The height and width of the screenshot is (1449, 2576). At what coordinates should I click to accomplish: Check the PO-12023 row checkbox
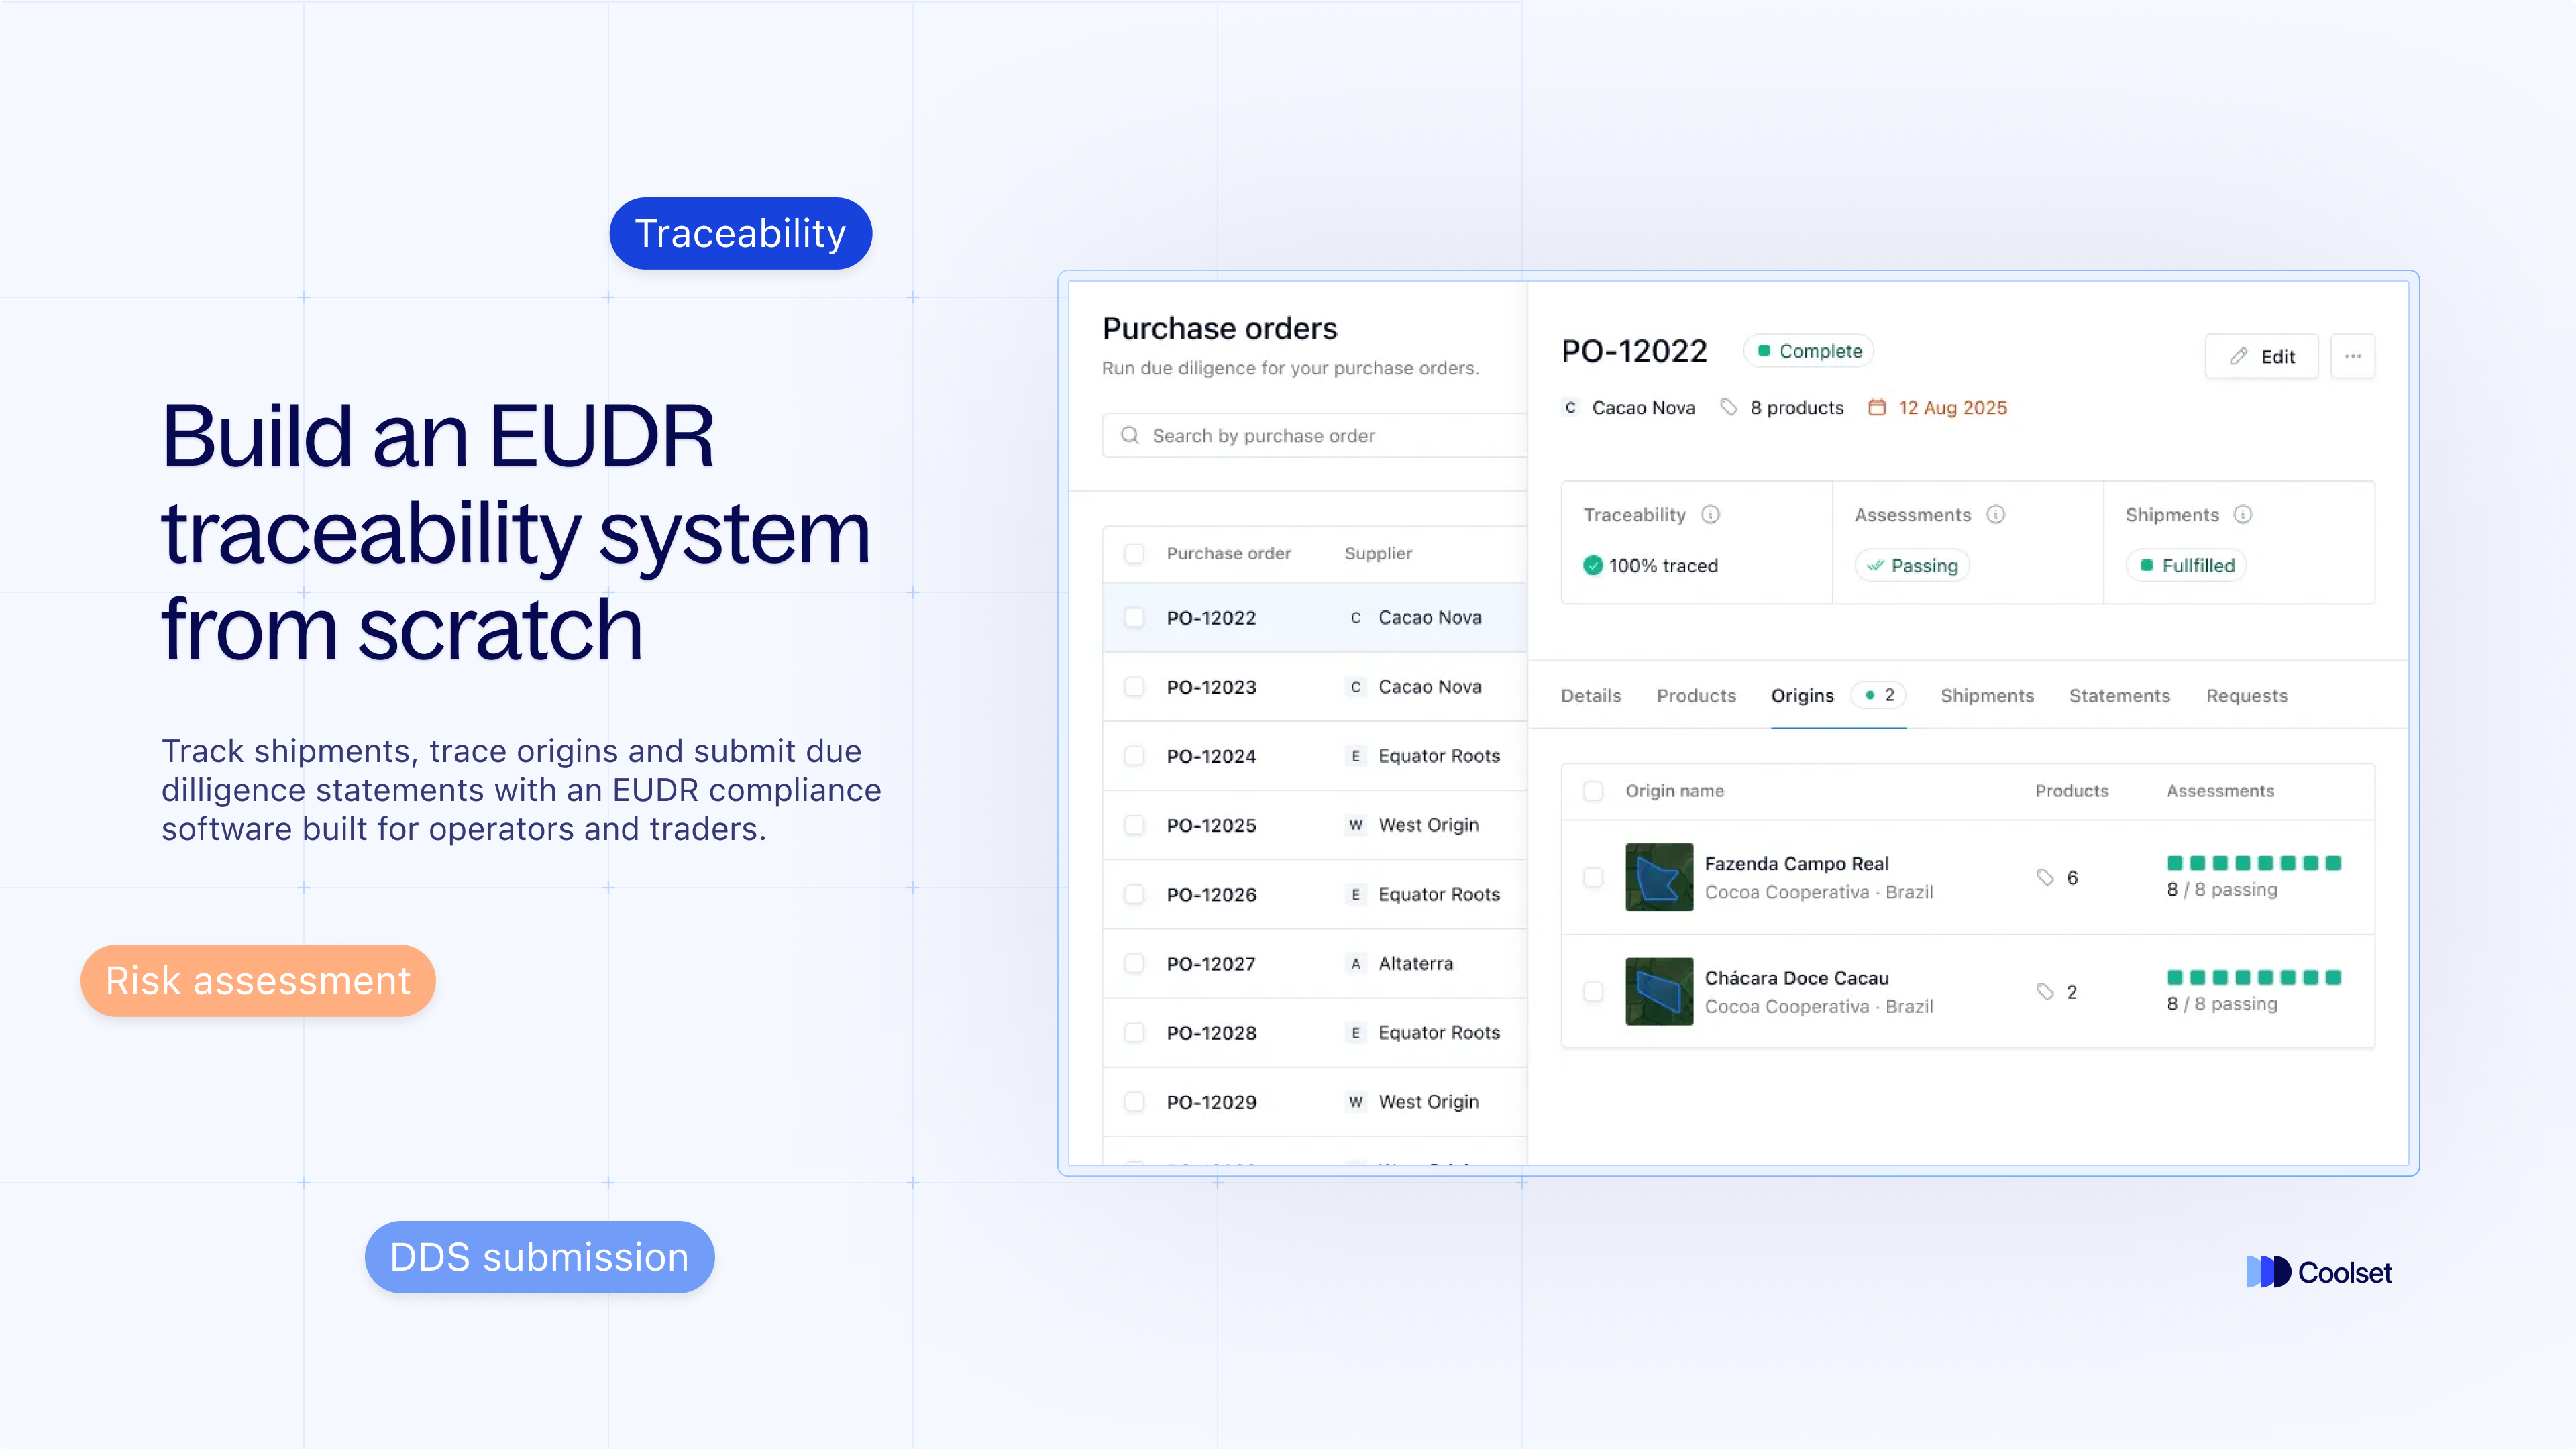point(1134,687)
